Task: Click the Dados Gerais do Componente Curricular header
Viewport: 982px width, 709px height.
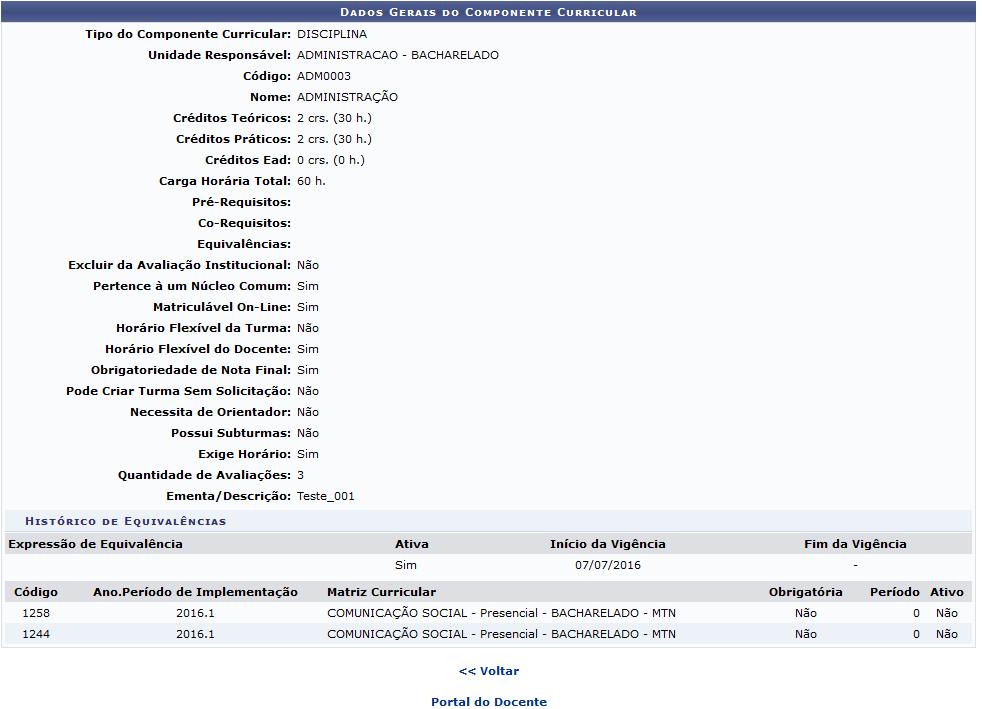Action: click(488, 12)
